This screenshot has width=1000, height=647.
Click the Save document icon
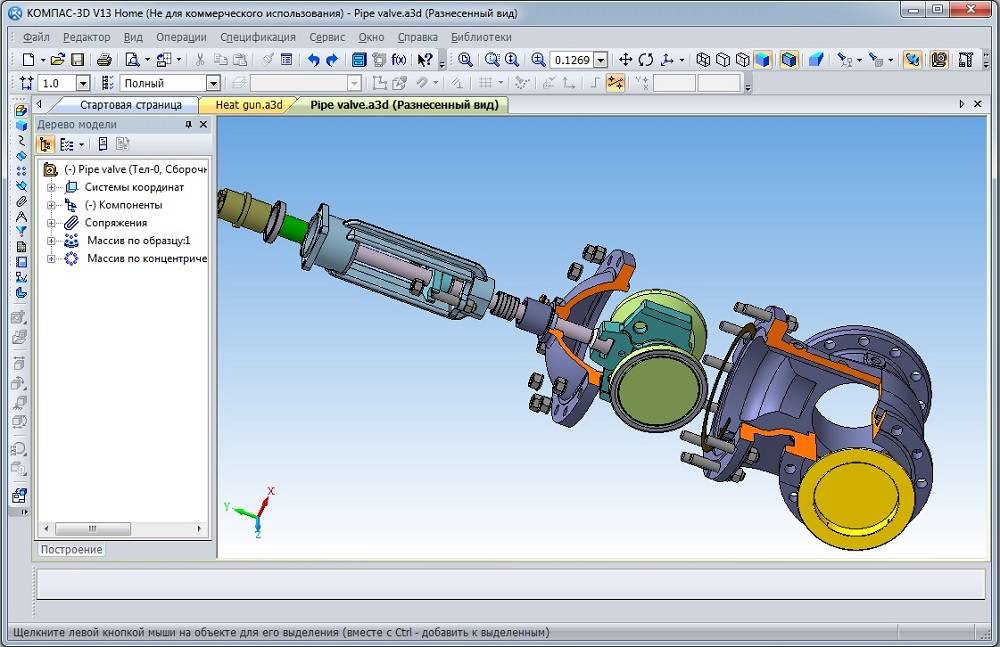pos(77,60)
